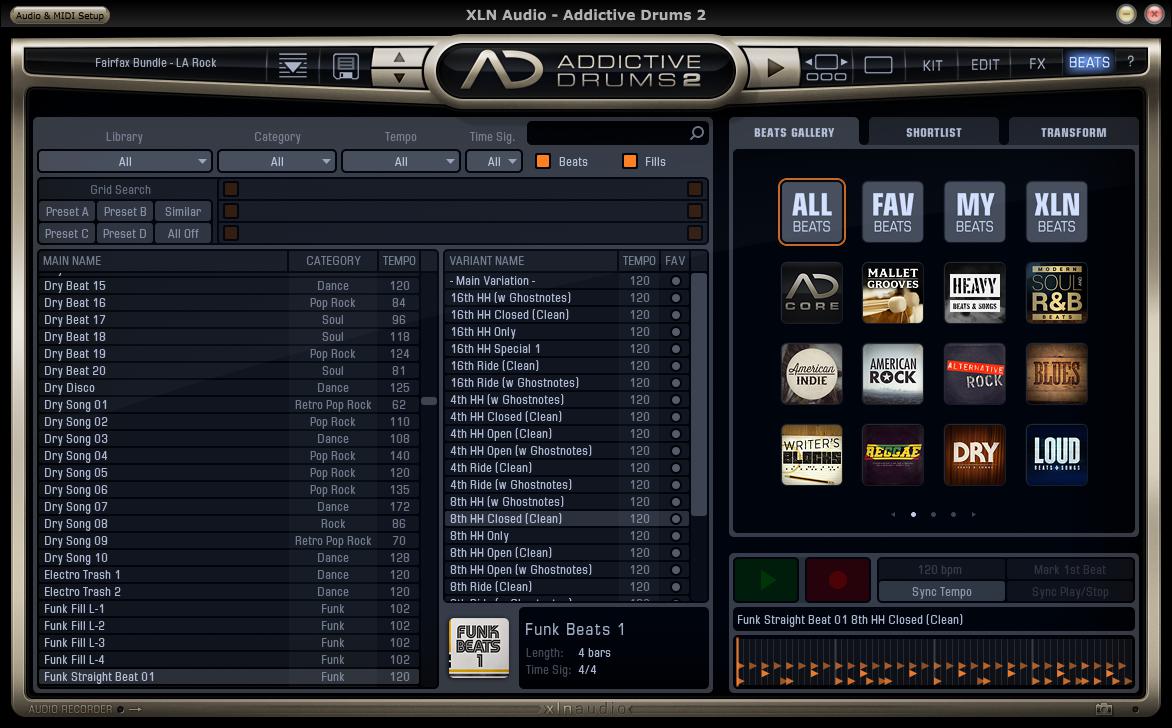Switch to the EDIT page
Screen dimensions: 1172x728
pyautogui.click(x=984, y=65)
